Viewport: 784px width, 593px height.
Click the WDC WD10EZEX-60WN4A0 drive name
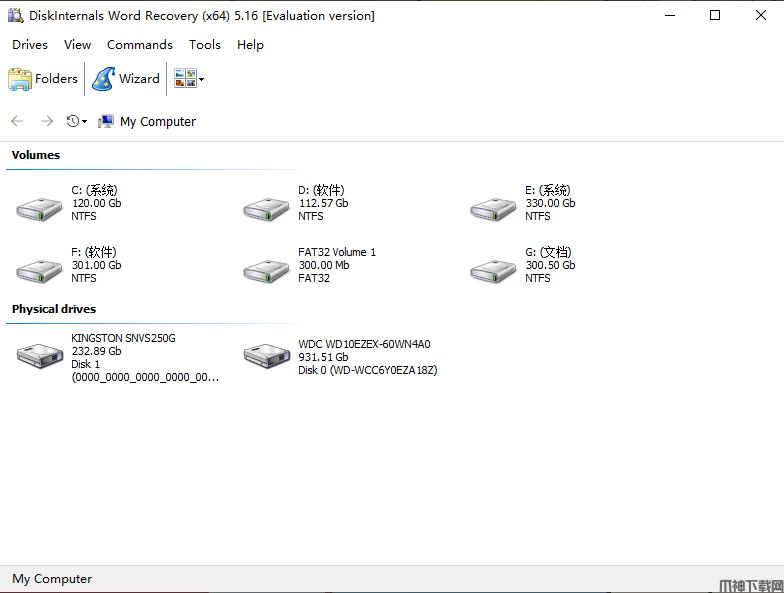coord(364,344)
